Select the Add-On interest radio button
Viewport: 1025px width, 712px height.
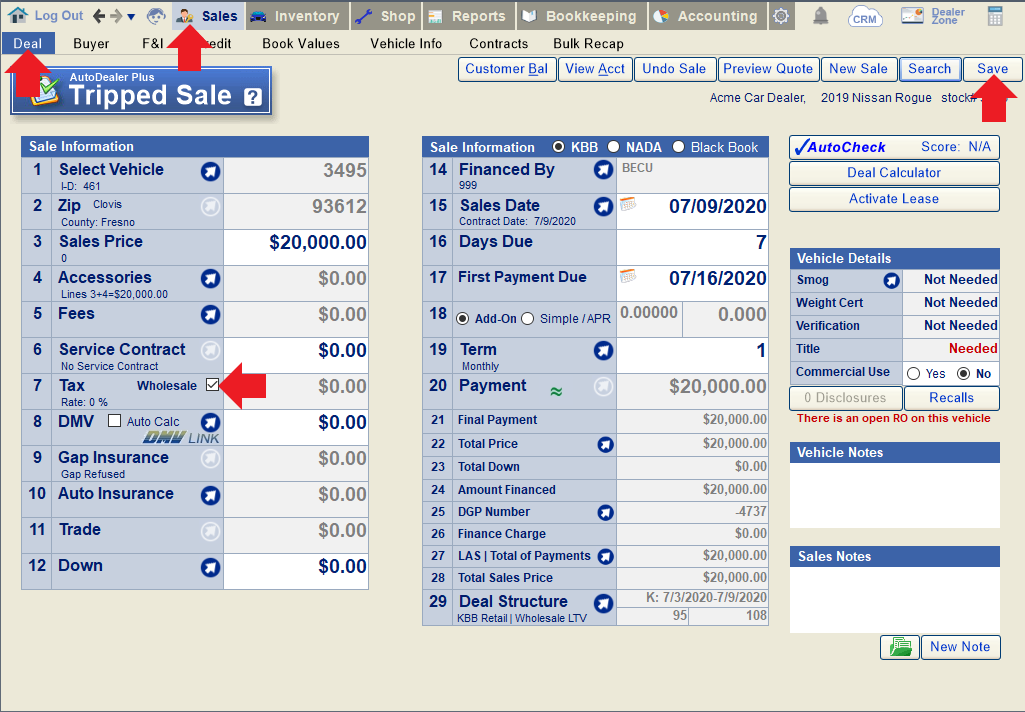point(462,318)
